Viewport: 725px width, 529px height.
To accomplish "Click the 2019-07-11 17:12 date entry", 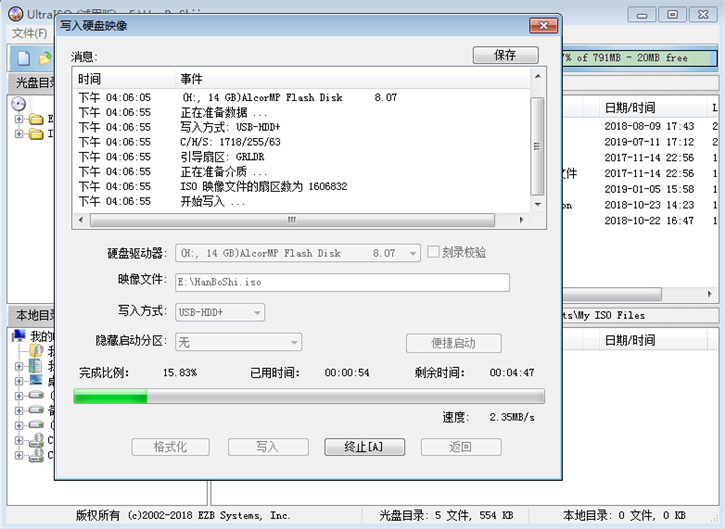I will point(649,142).
